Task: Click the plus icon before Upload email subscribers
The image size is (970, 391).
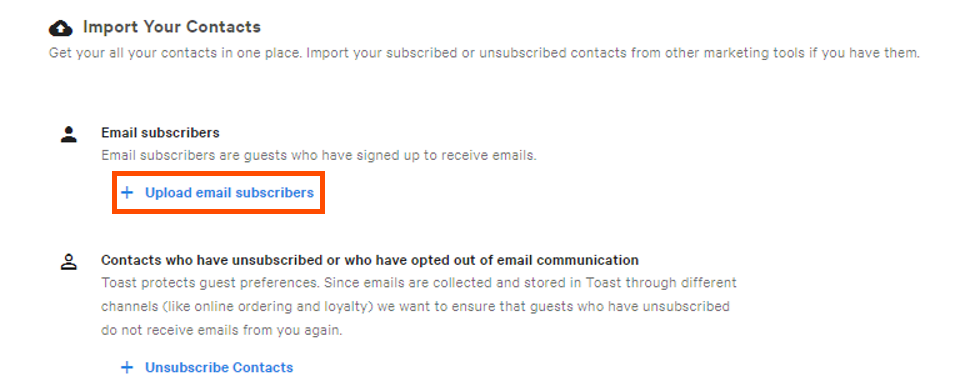Action: click(x=127, y=193)
